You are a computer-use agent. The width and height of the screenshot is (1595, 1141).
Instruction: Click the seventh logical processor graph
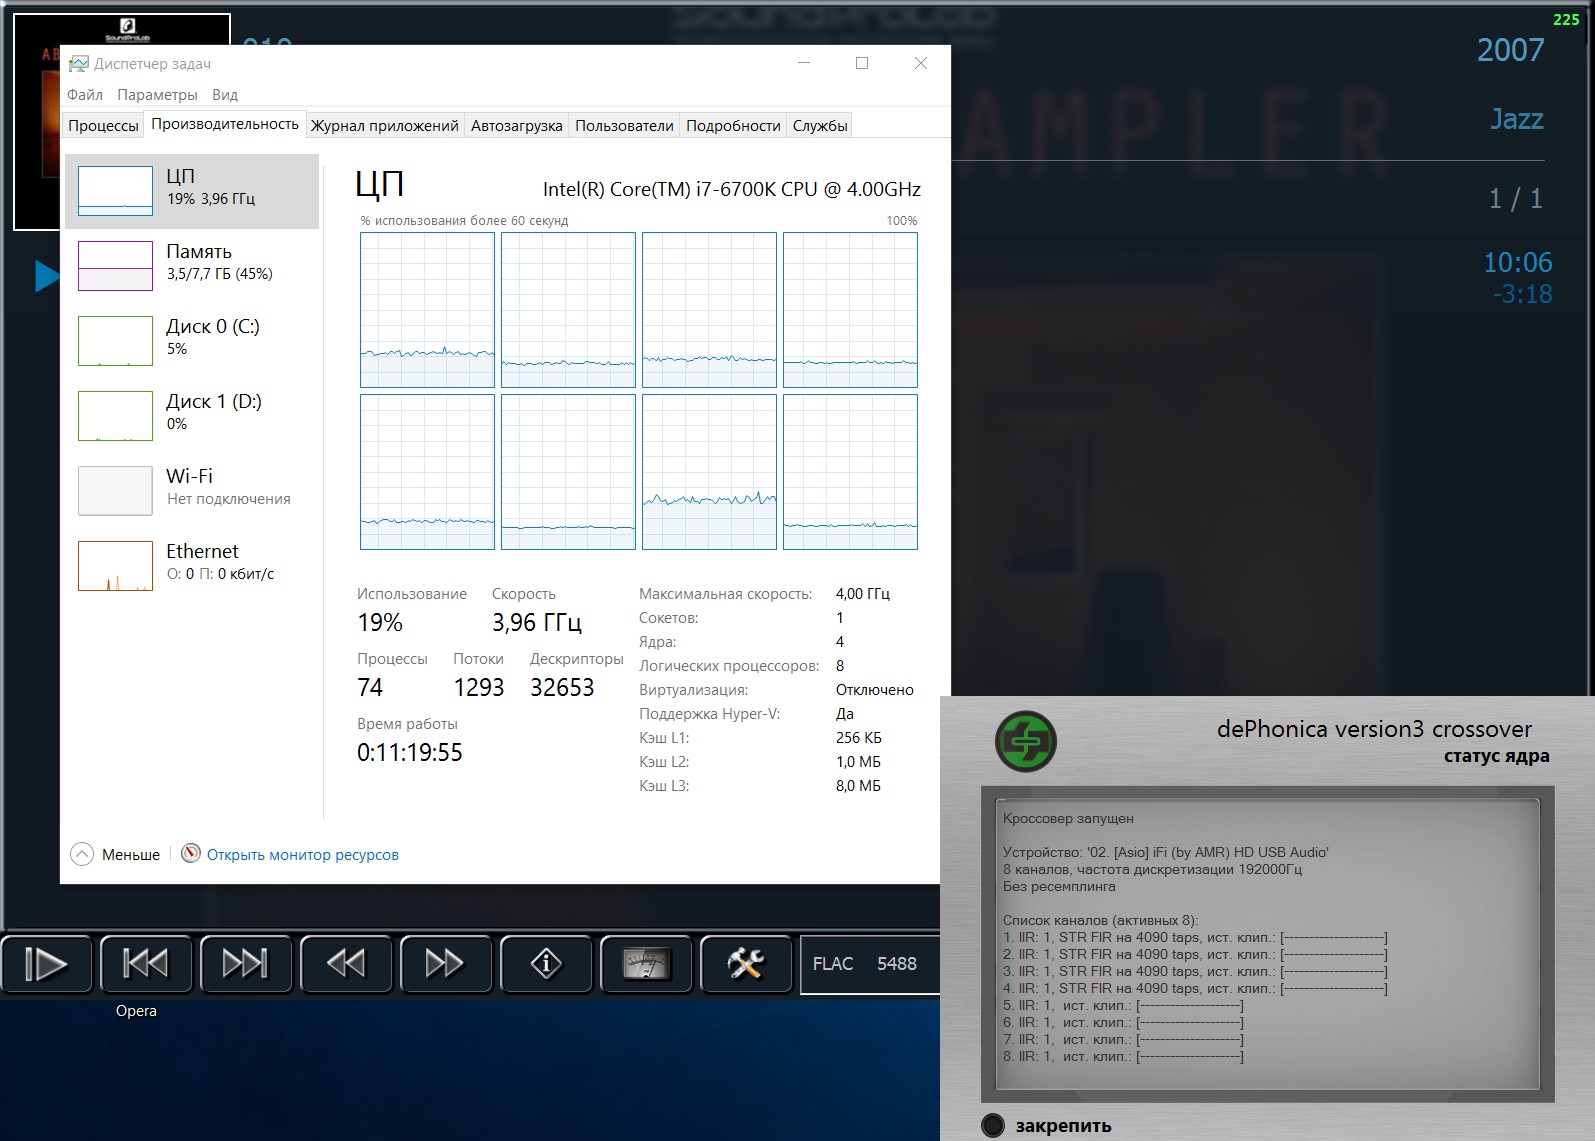(x=709, y=472)
